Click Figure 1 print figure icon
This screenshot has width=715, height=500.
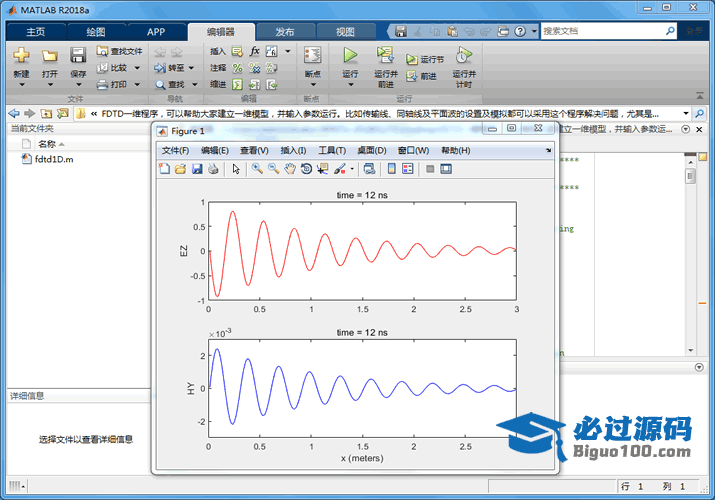click(x=213, y=169)
